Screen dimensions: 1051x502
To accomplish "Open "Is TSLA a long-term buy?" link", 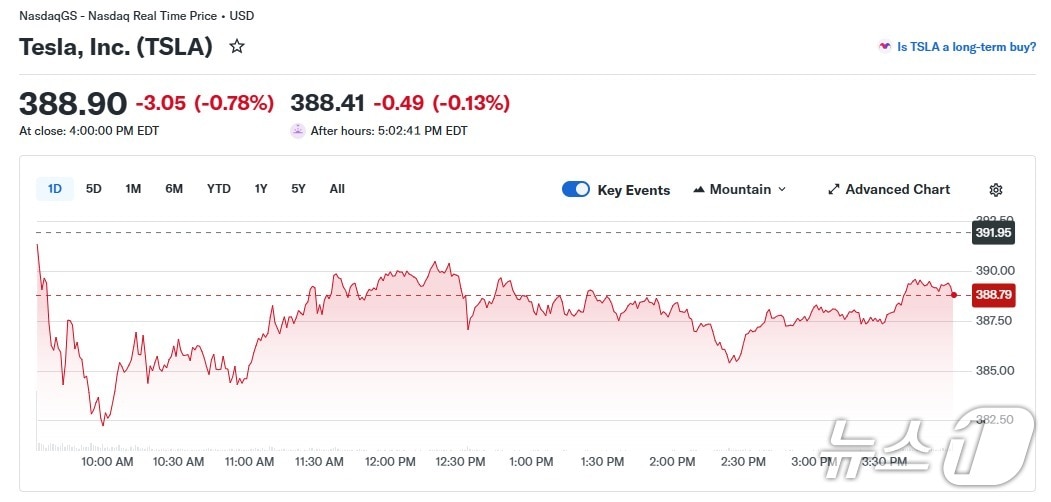I will tap(966, 47).
